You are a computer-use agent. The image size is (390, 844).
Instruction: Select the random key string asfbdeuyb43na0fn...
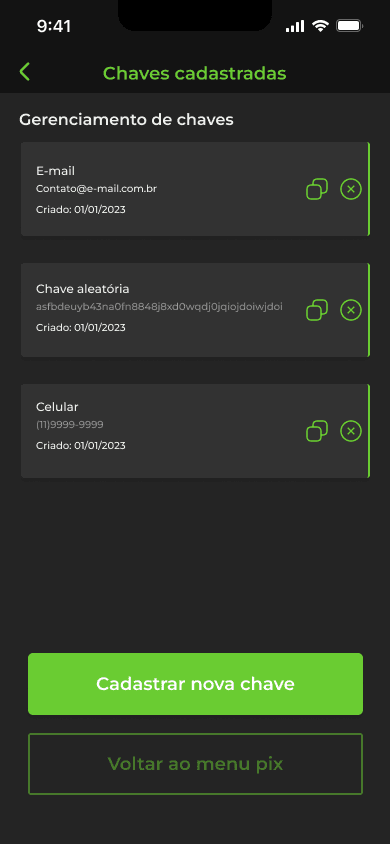159,307
